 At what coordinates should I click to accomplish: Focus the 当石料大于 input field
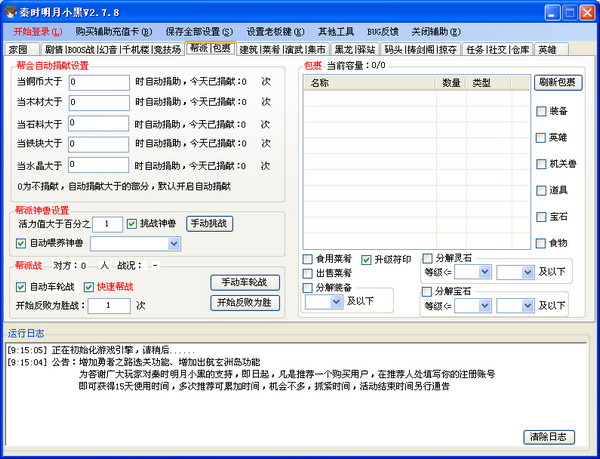click(99, 124)
